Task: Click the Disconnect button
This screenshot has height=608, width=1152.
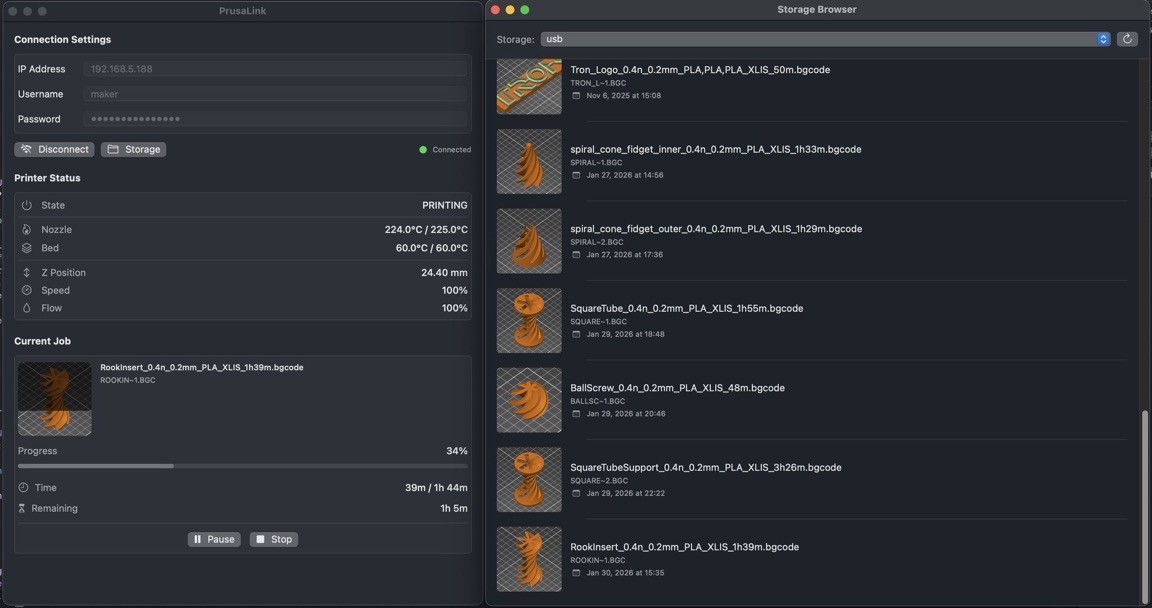Action: (55, 149)
